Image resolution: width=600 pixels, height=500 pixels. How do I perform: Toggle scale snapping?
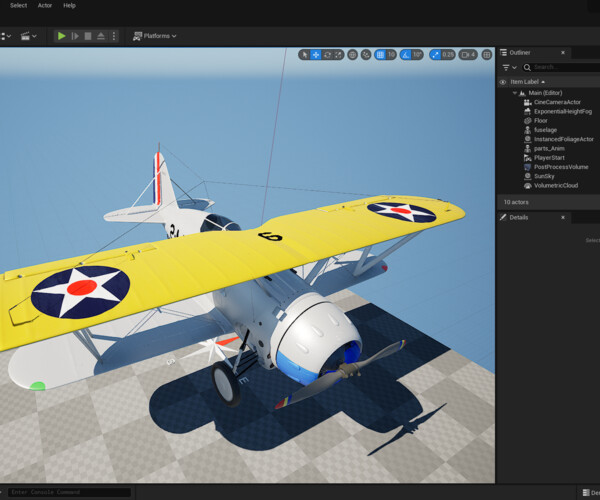tap(435, 55)
